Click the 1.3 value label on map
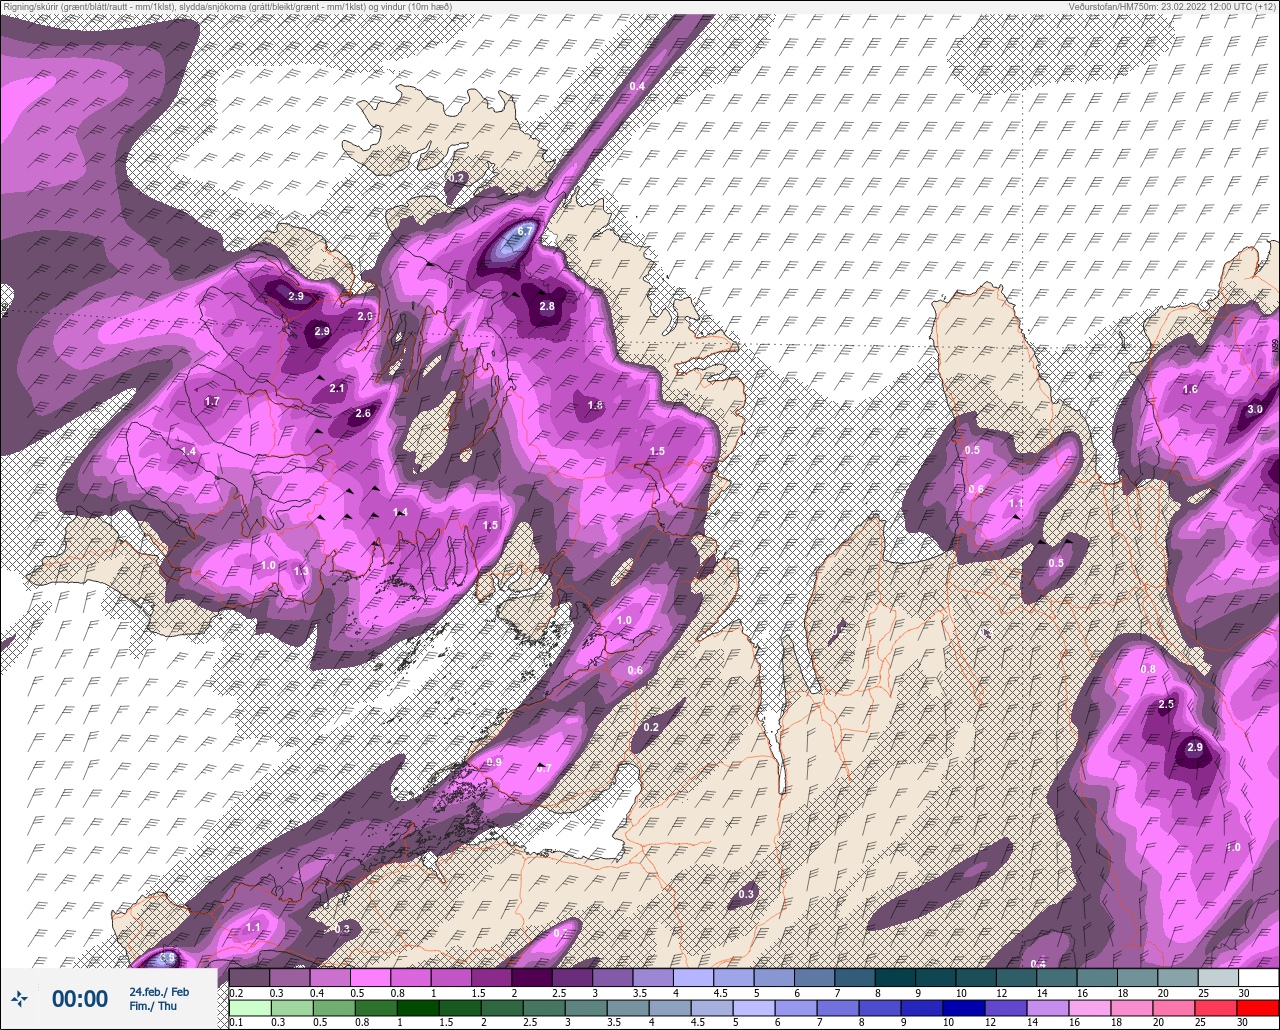Screen dimensions: 1280x1030 (301, 571)
